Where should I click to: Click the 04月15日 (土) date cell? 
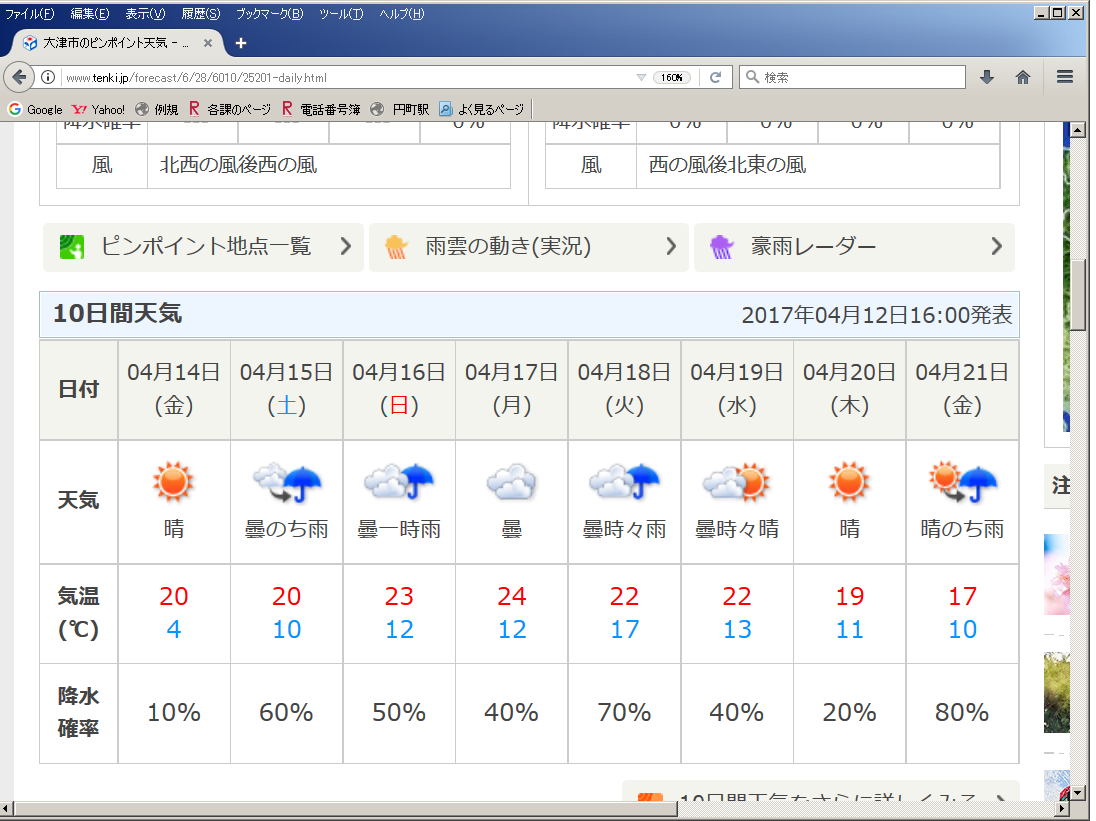287,390
